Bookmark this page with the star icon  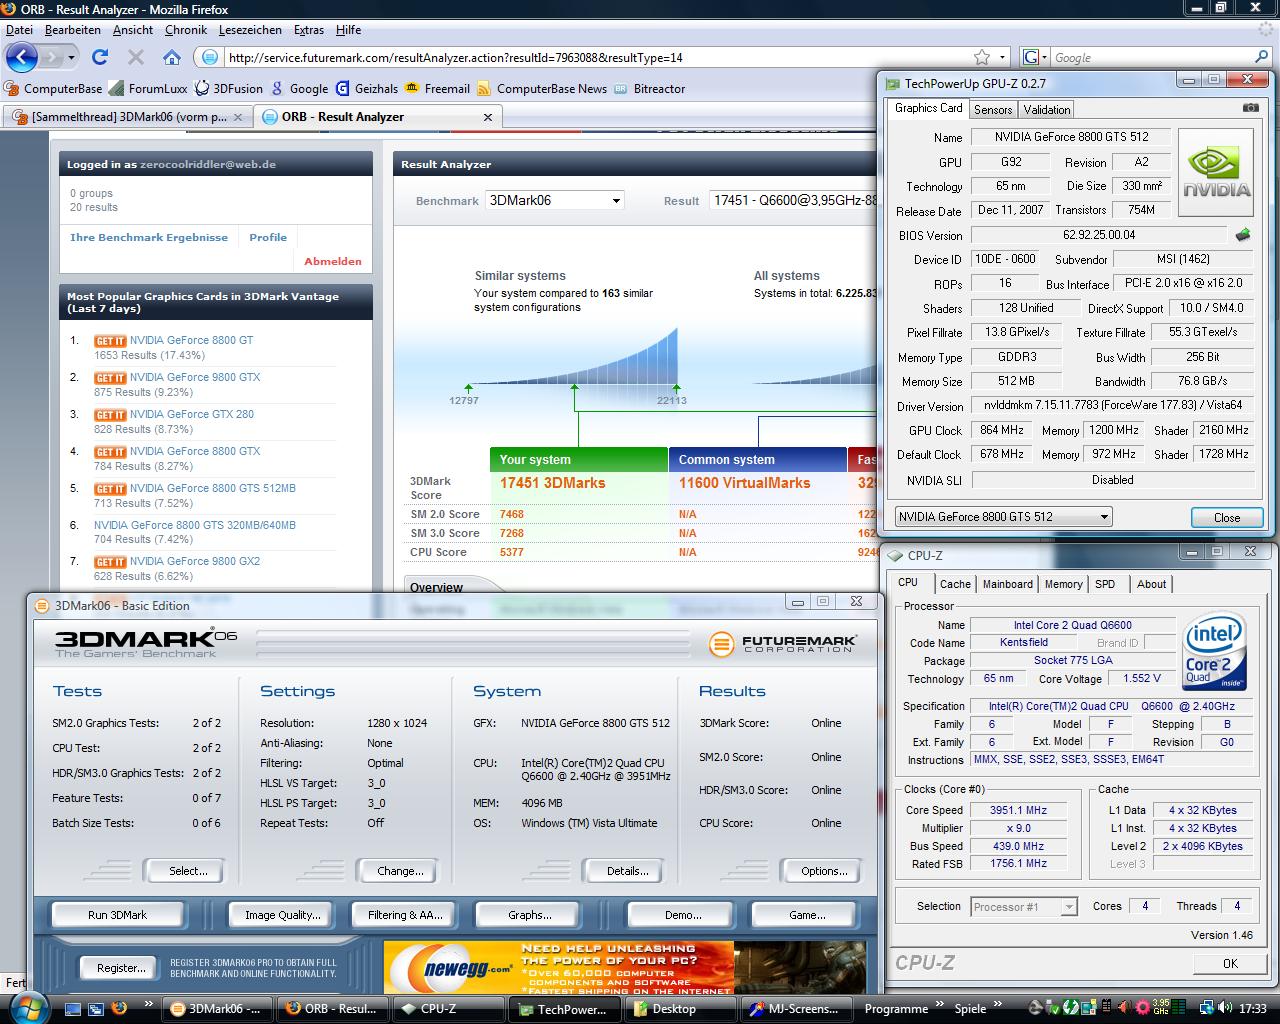[x=982, y=57]
